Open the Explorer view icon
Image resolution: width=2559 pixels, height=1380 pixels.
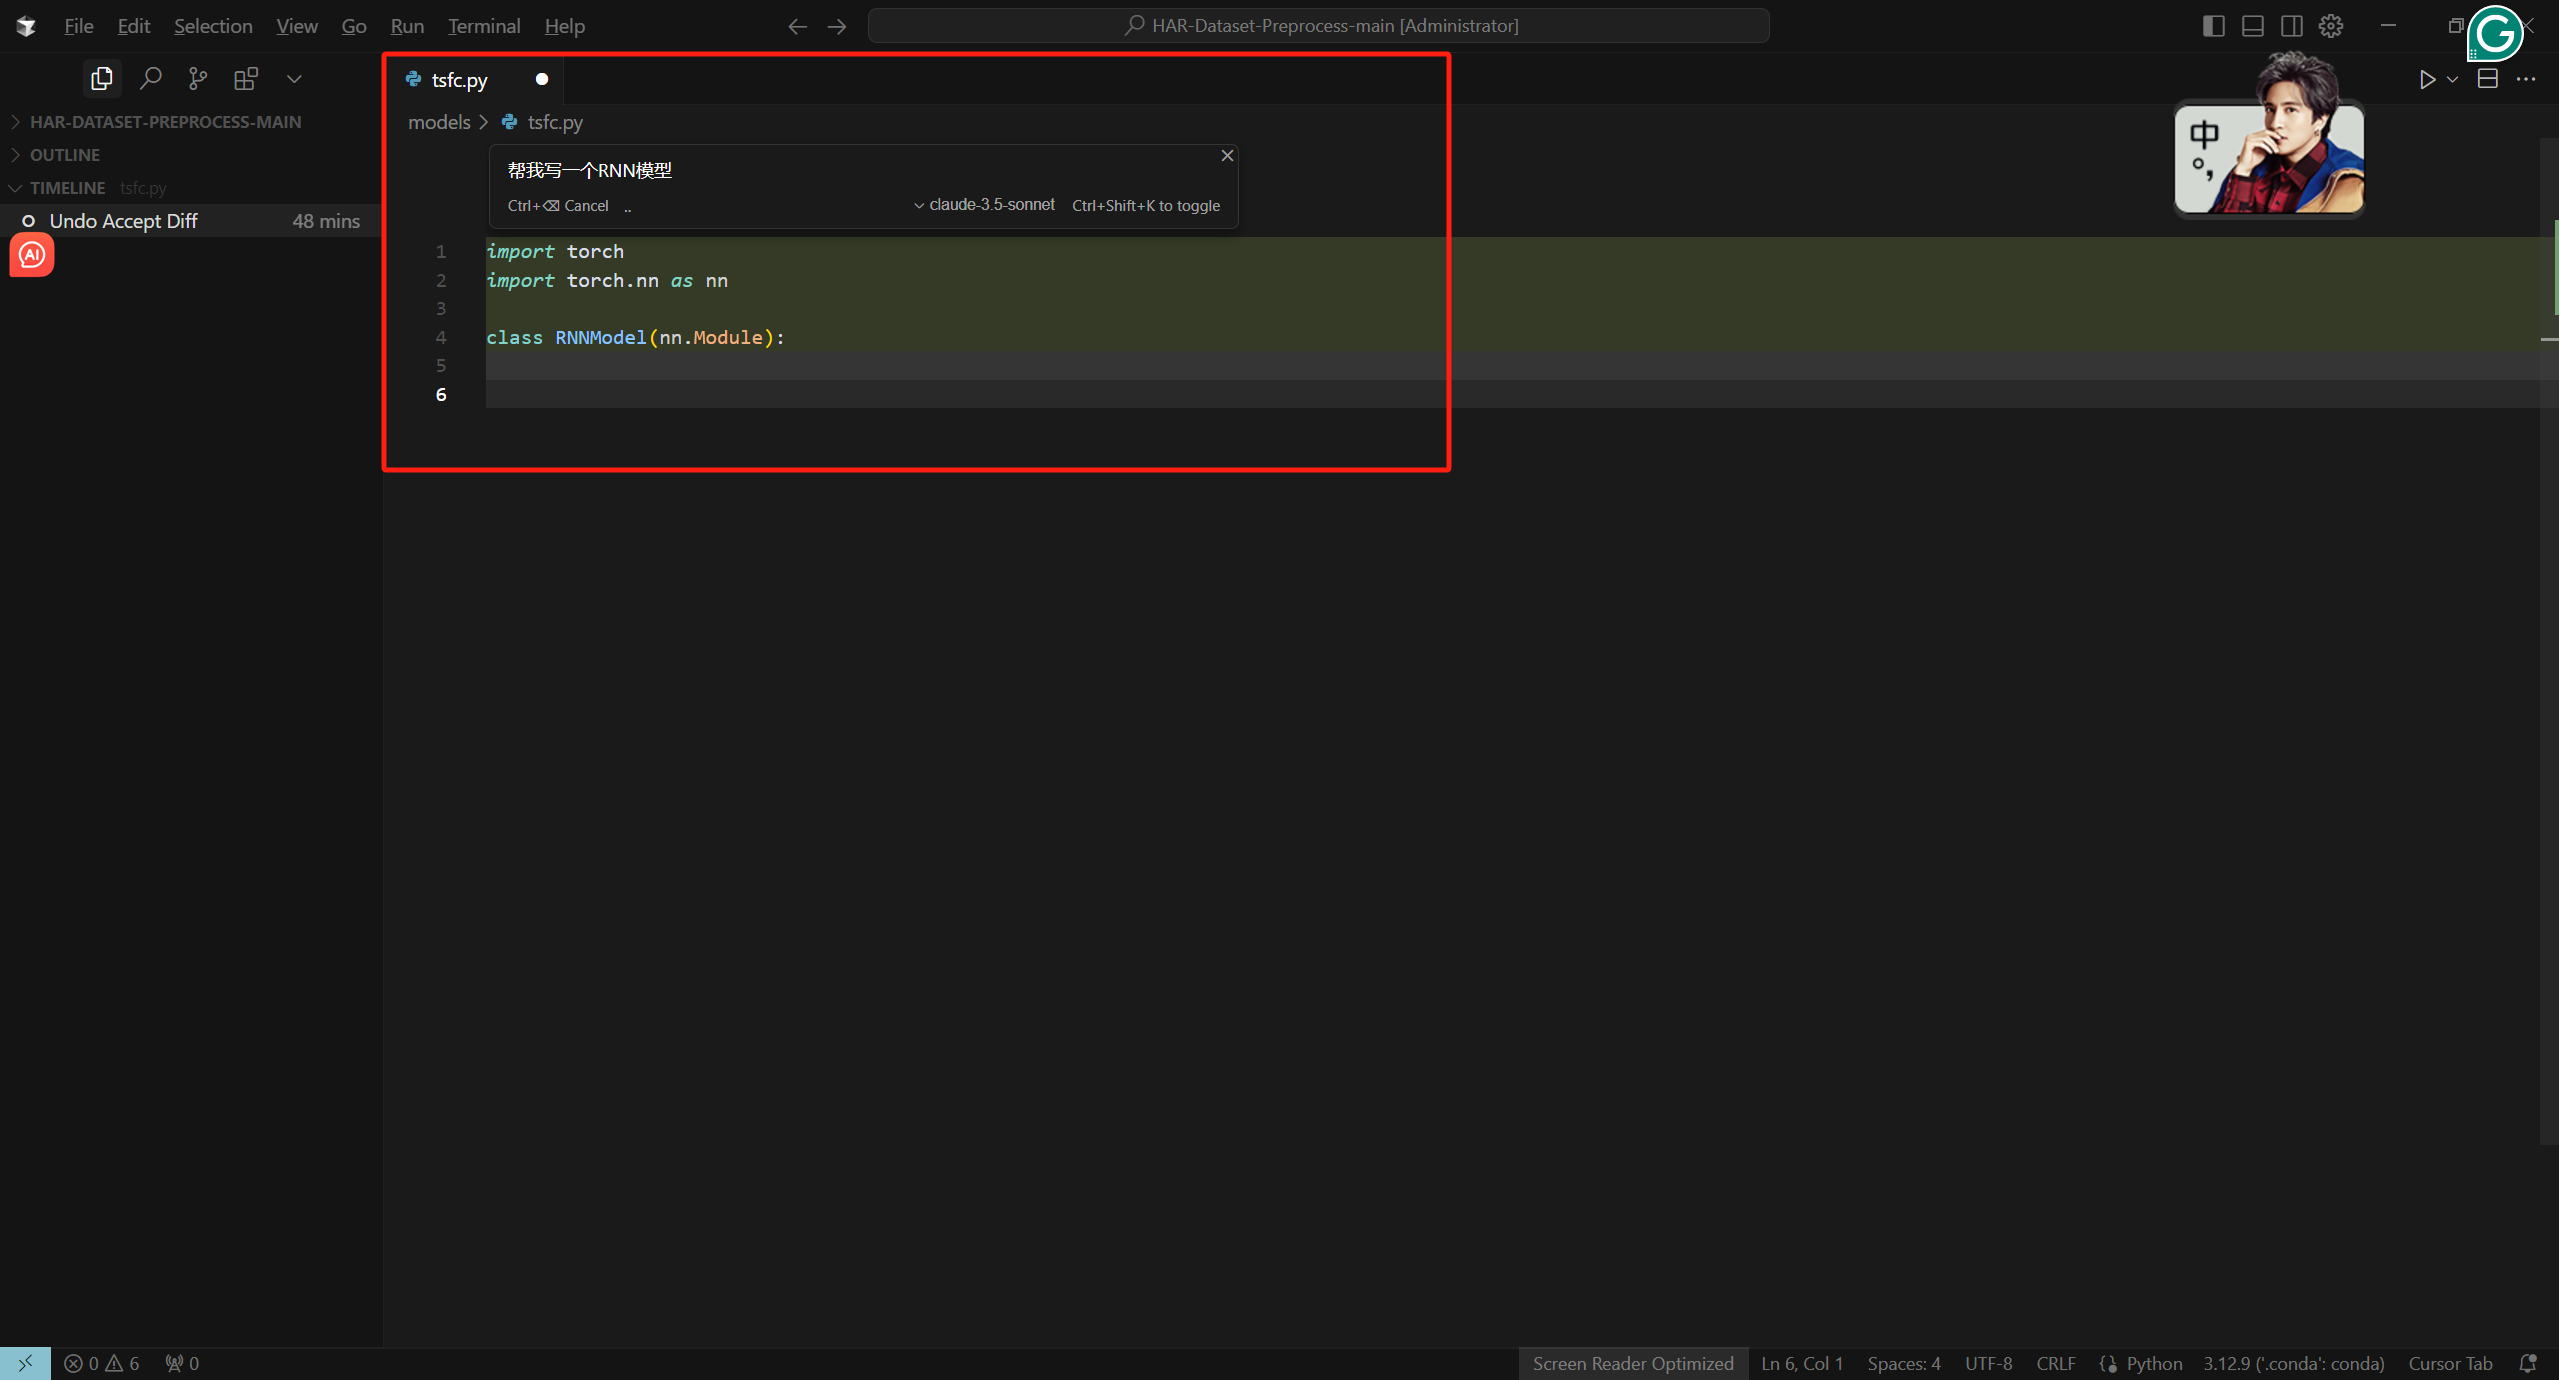click(101, 78)
